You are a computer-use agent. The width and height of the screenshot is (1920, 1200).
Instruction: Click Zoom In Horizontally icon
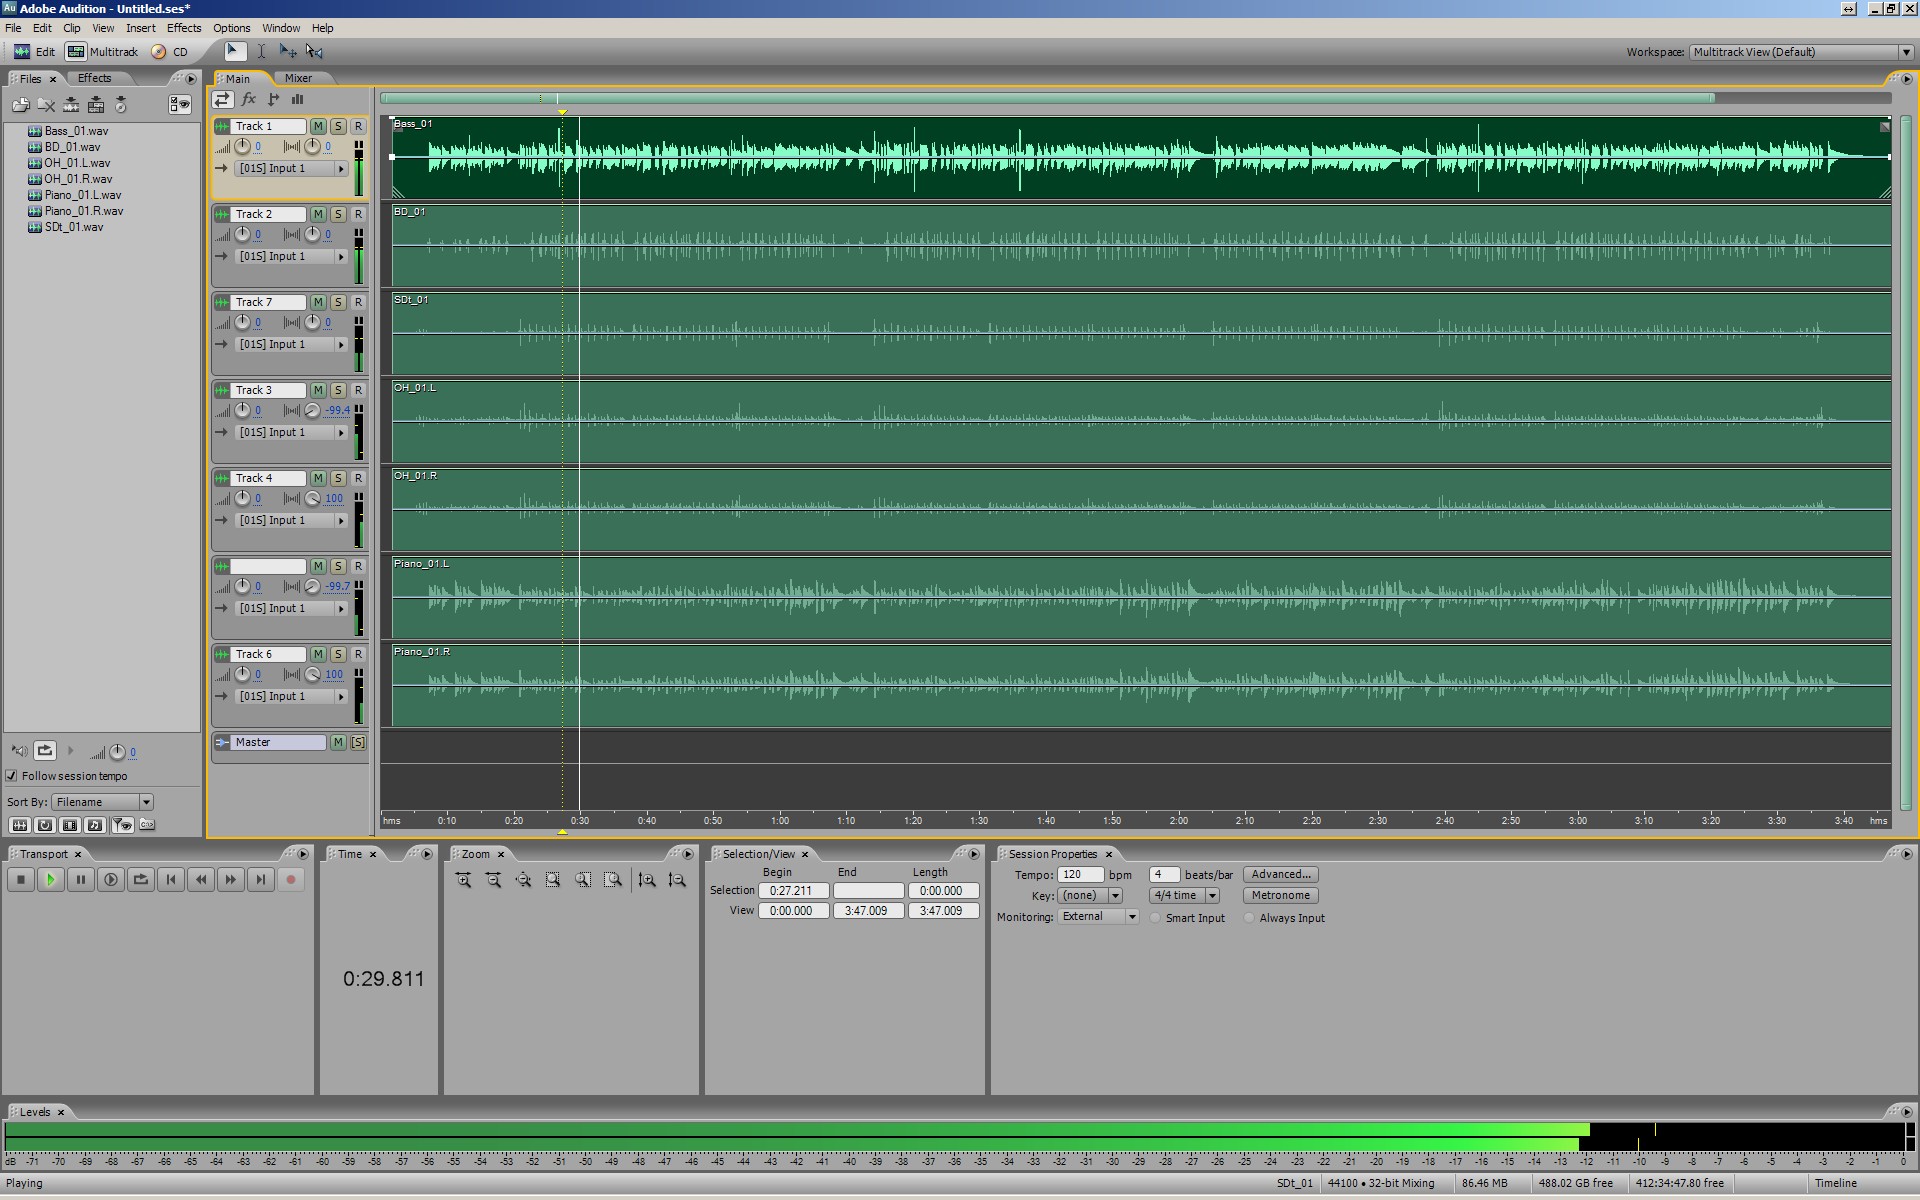pyautogui.click(x=463, y=880)
